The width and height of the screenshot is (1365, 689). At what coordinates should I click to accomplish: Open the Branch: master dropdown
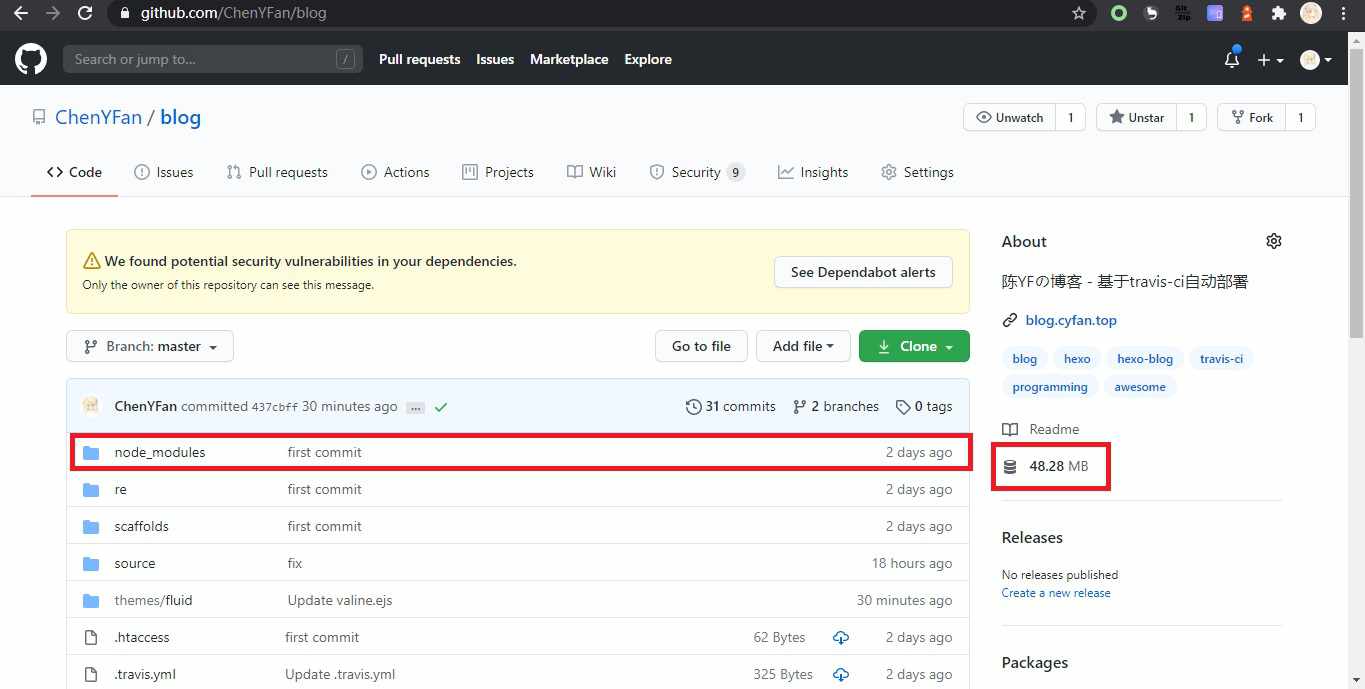coord(150,346)
